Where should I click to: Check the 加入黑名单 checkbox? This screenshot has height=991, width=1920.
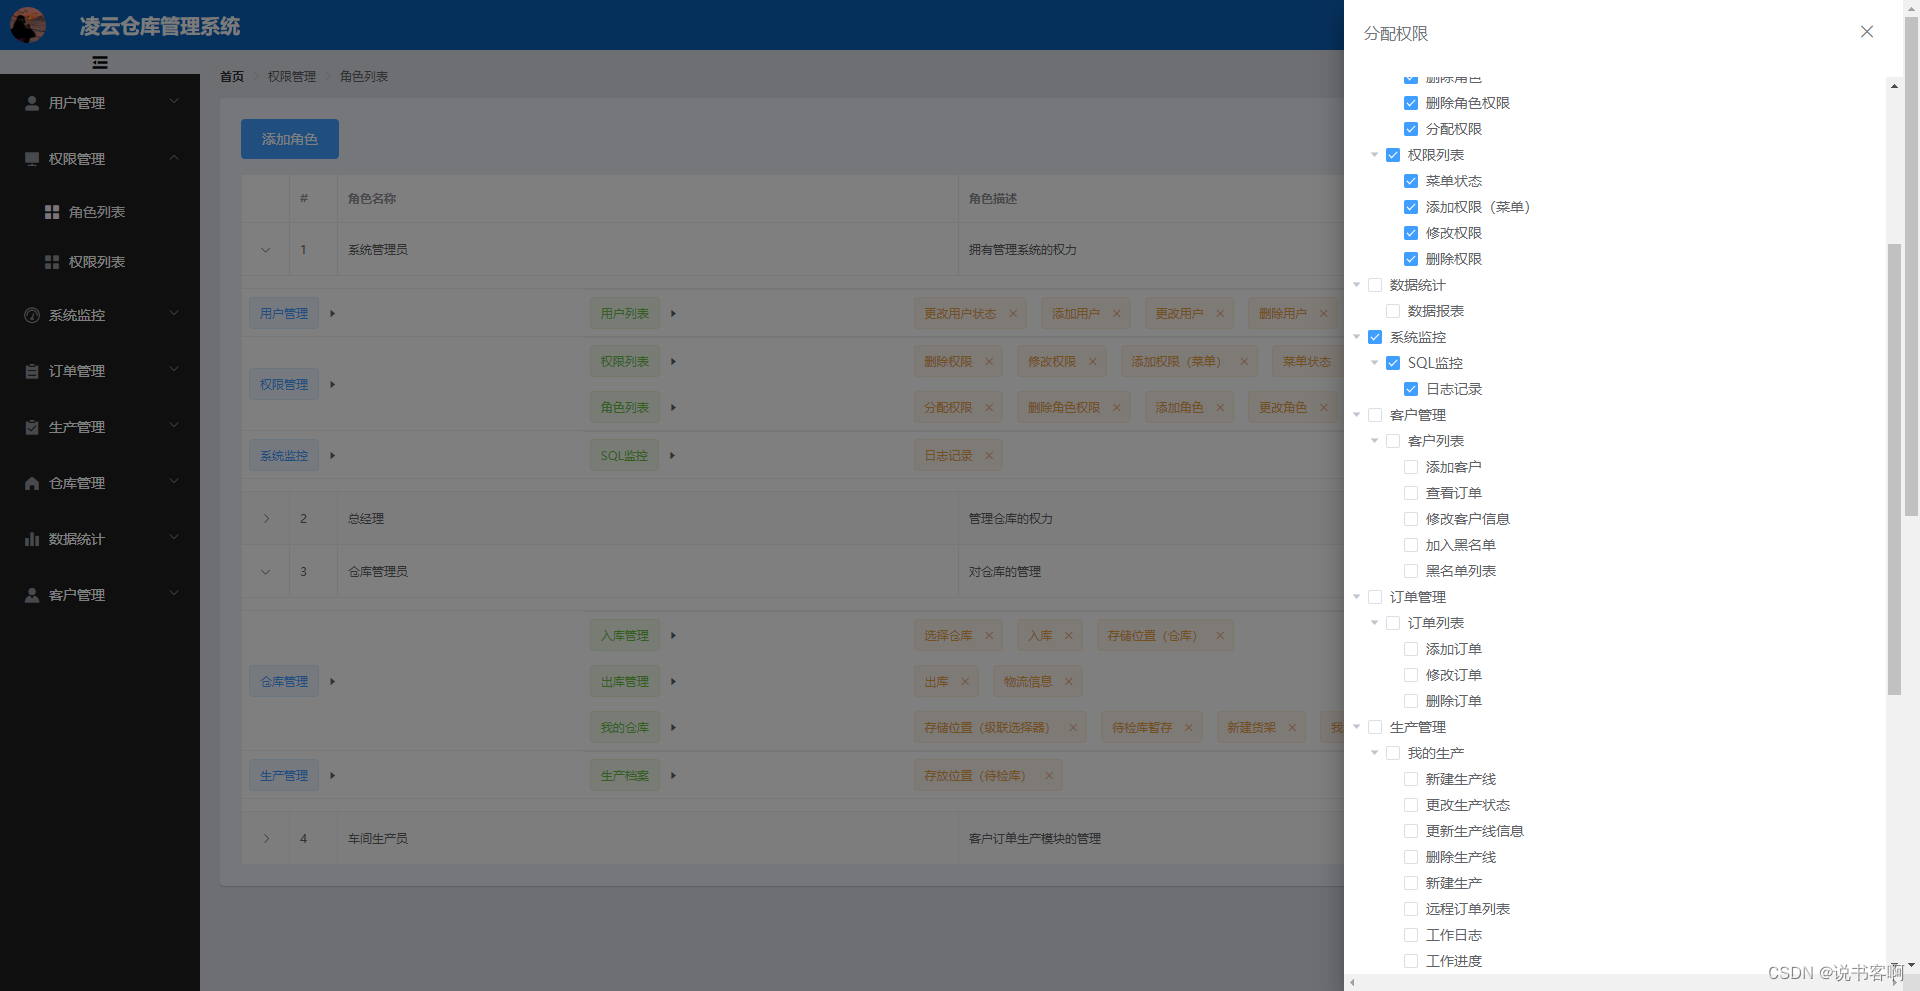coord(1411,545)
